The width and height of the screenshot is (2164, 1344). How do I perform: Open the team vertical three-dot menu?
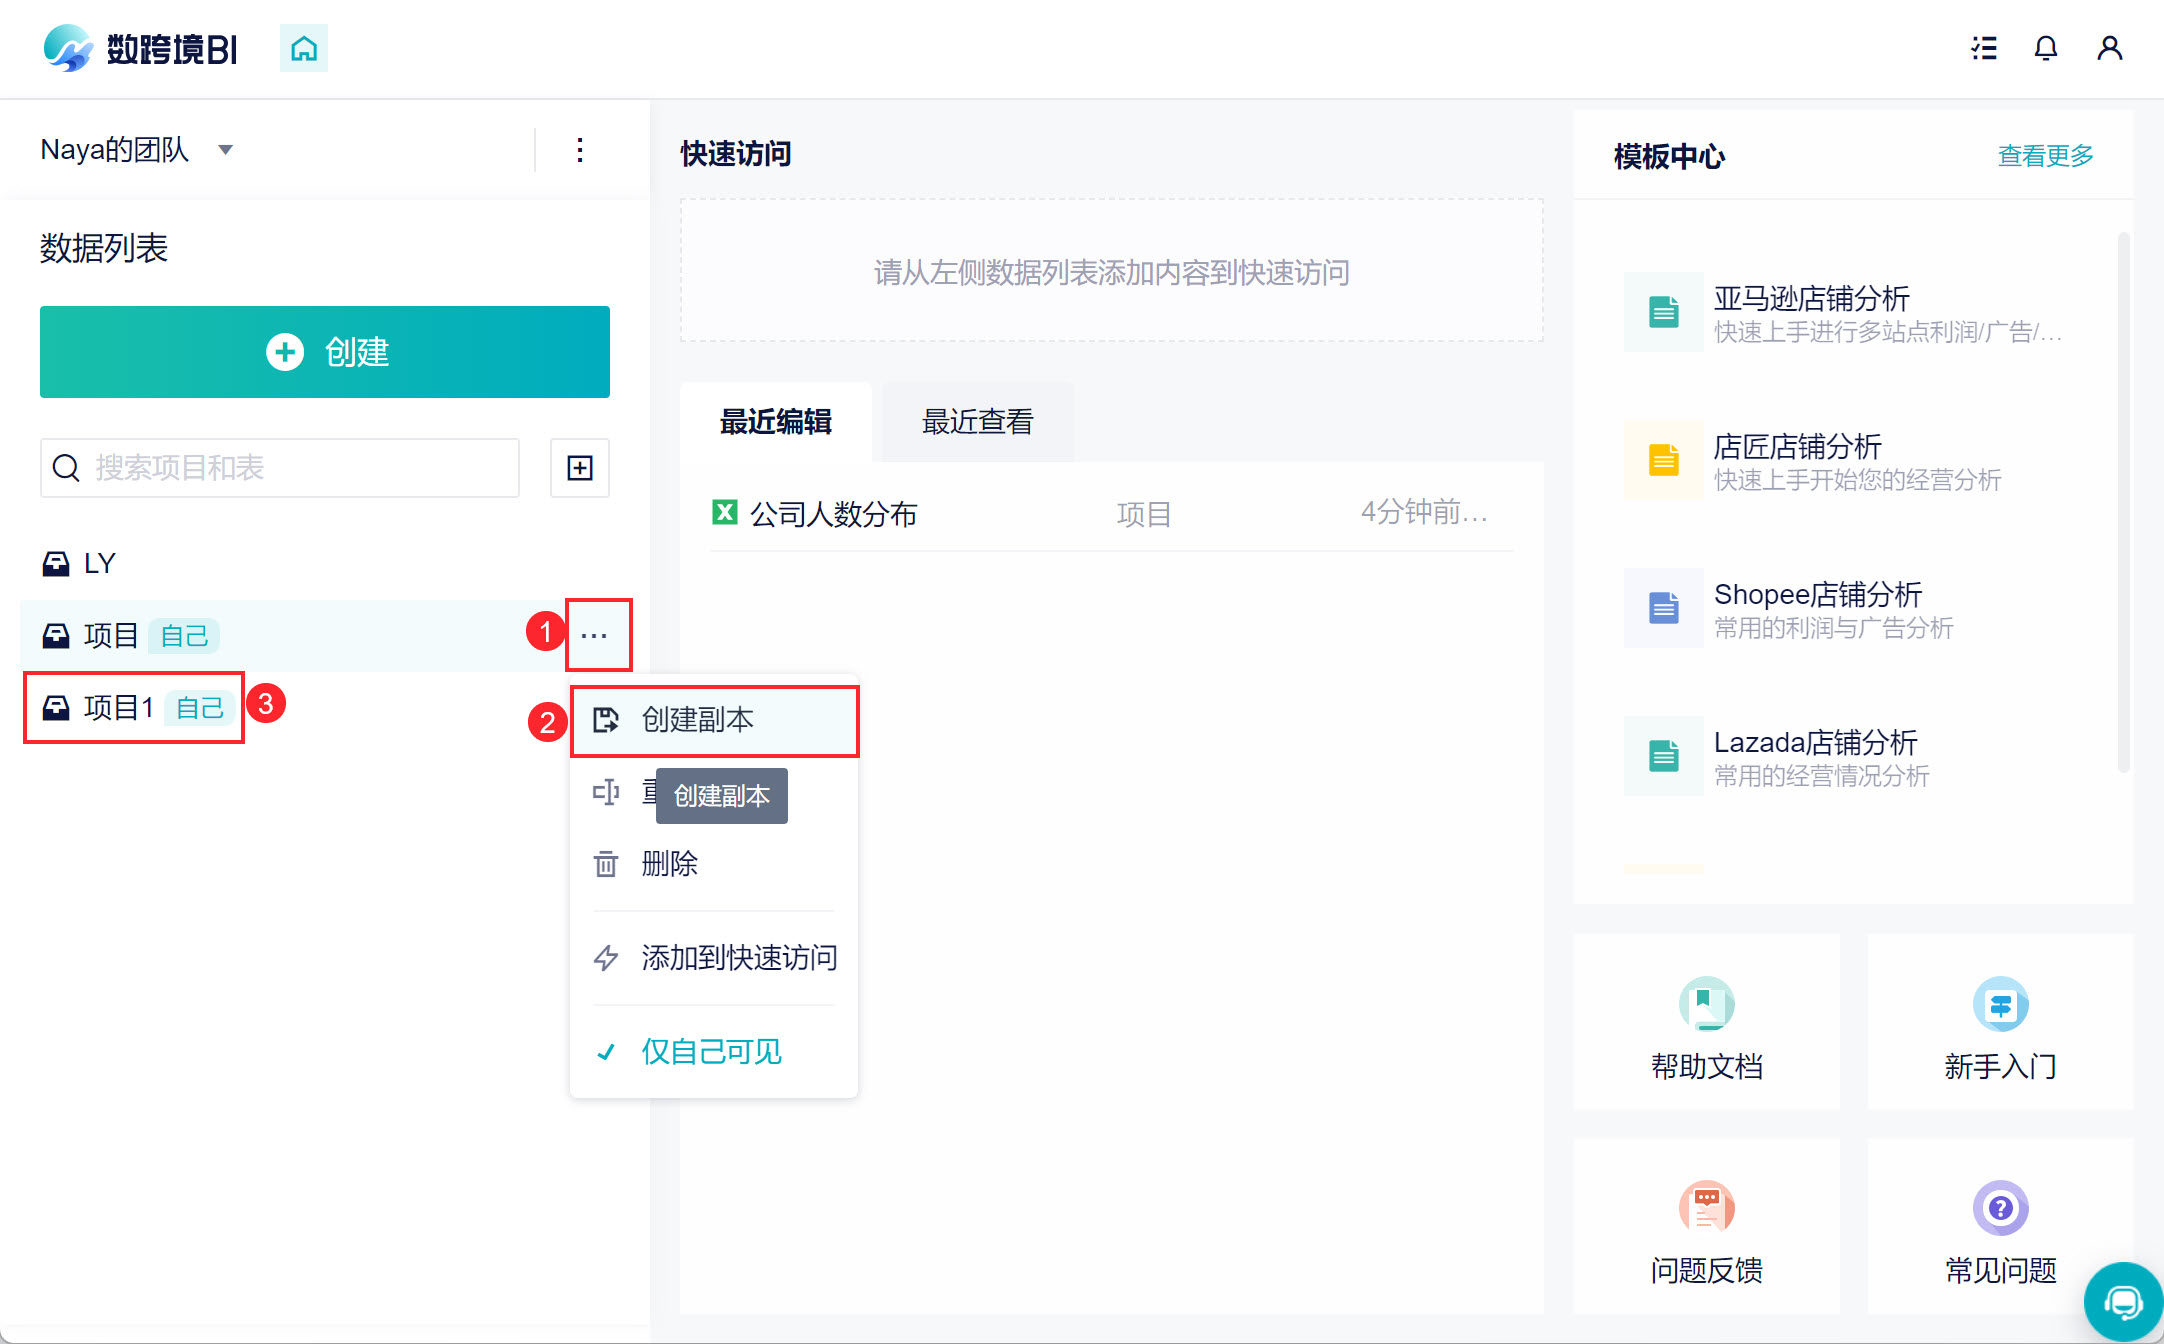pos(580,150)
